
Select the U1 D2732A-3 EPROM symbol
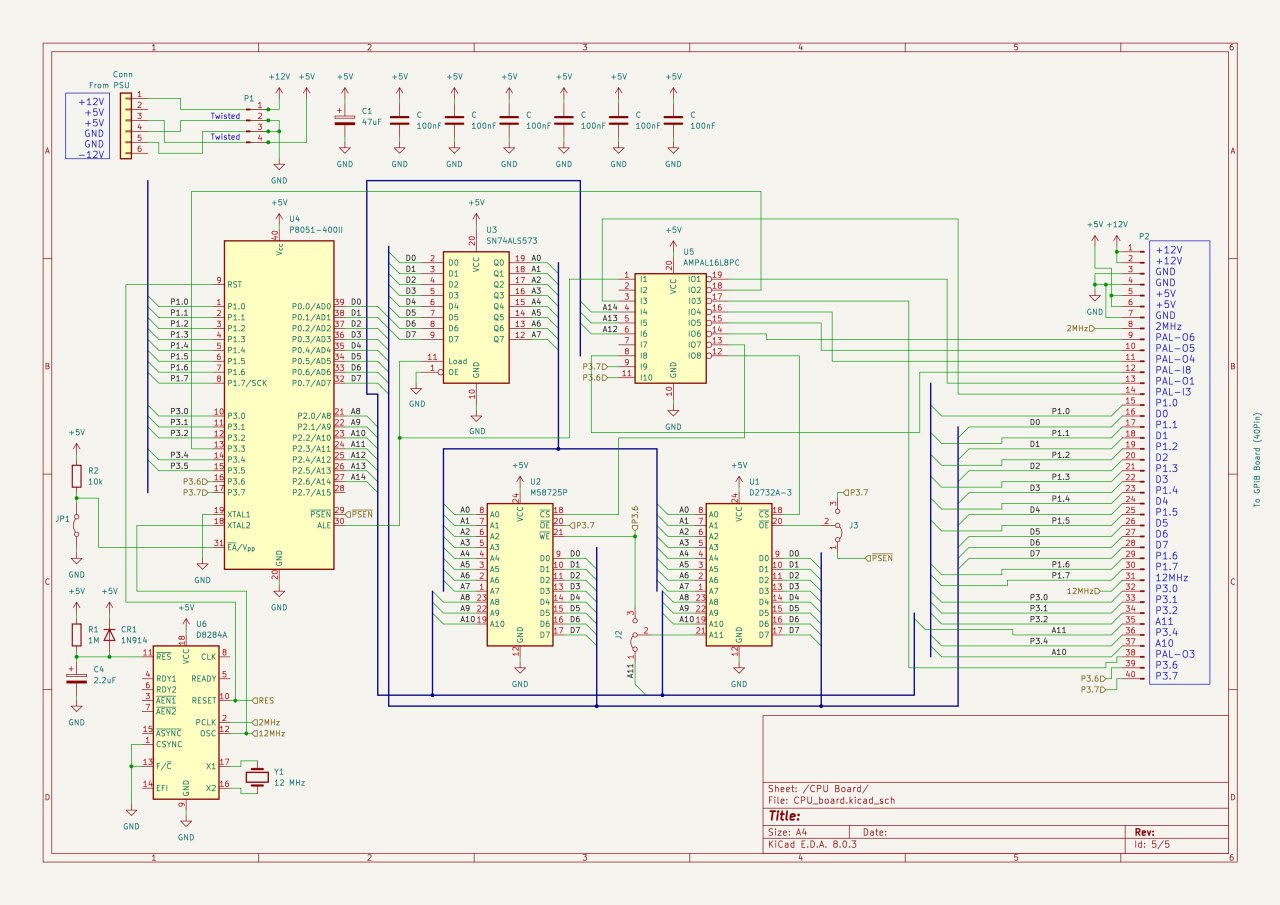pos(738,573)
